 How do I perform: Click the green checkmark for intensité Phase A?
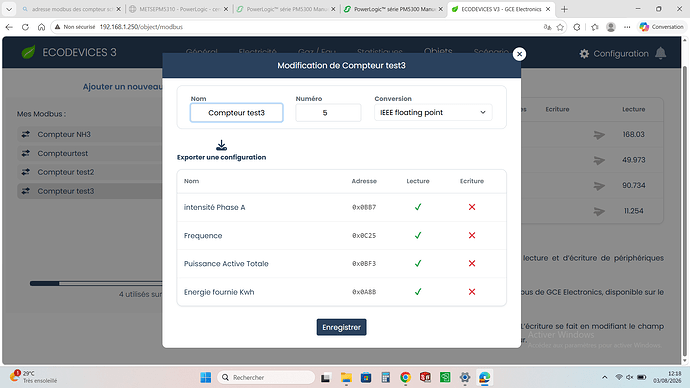point(418,207)
